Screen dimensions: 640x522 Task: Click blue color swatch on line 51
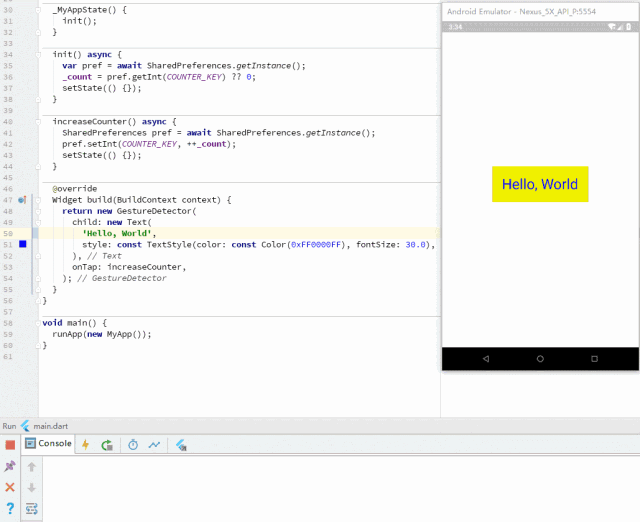(x=22, y=244)
